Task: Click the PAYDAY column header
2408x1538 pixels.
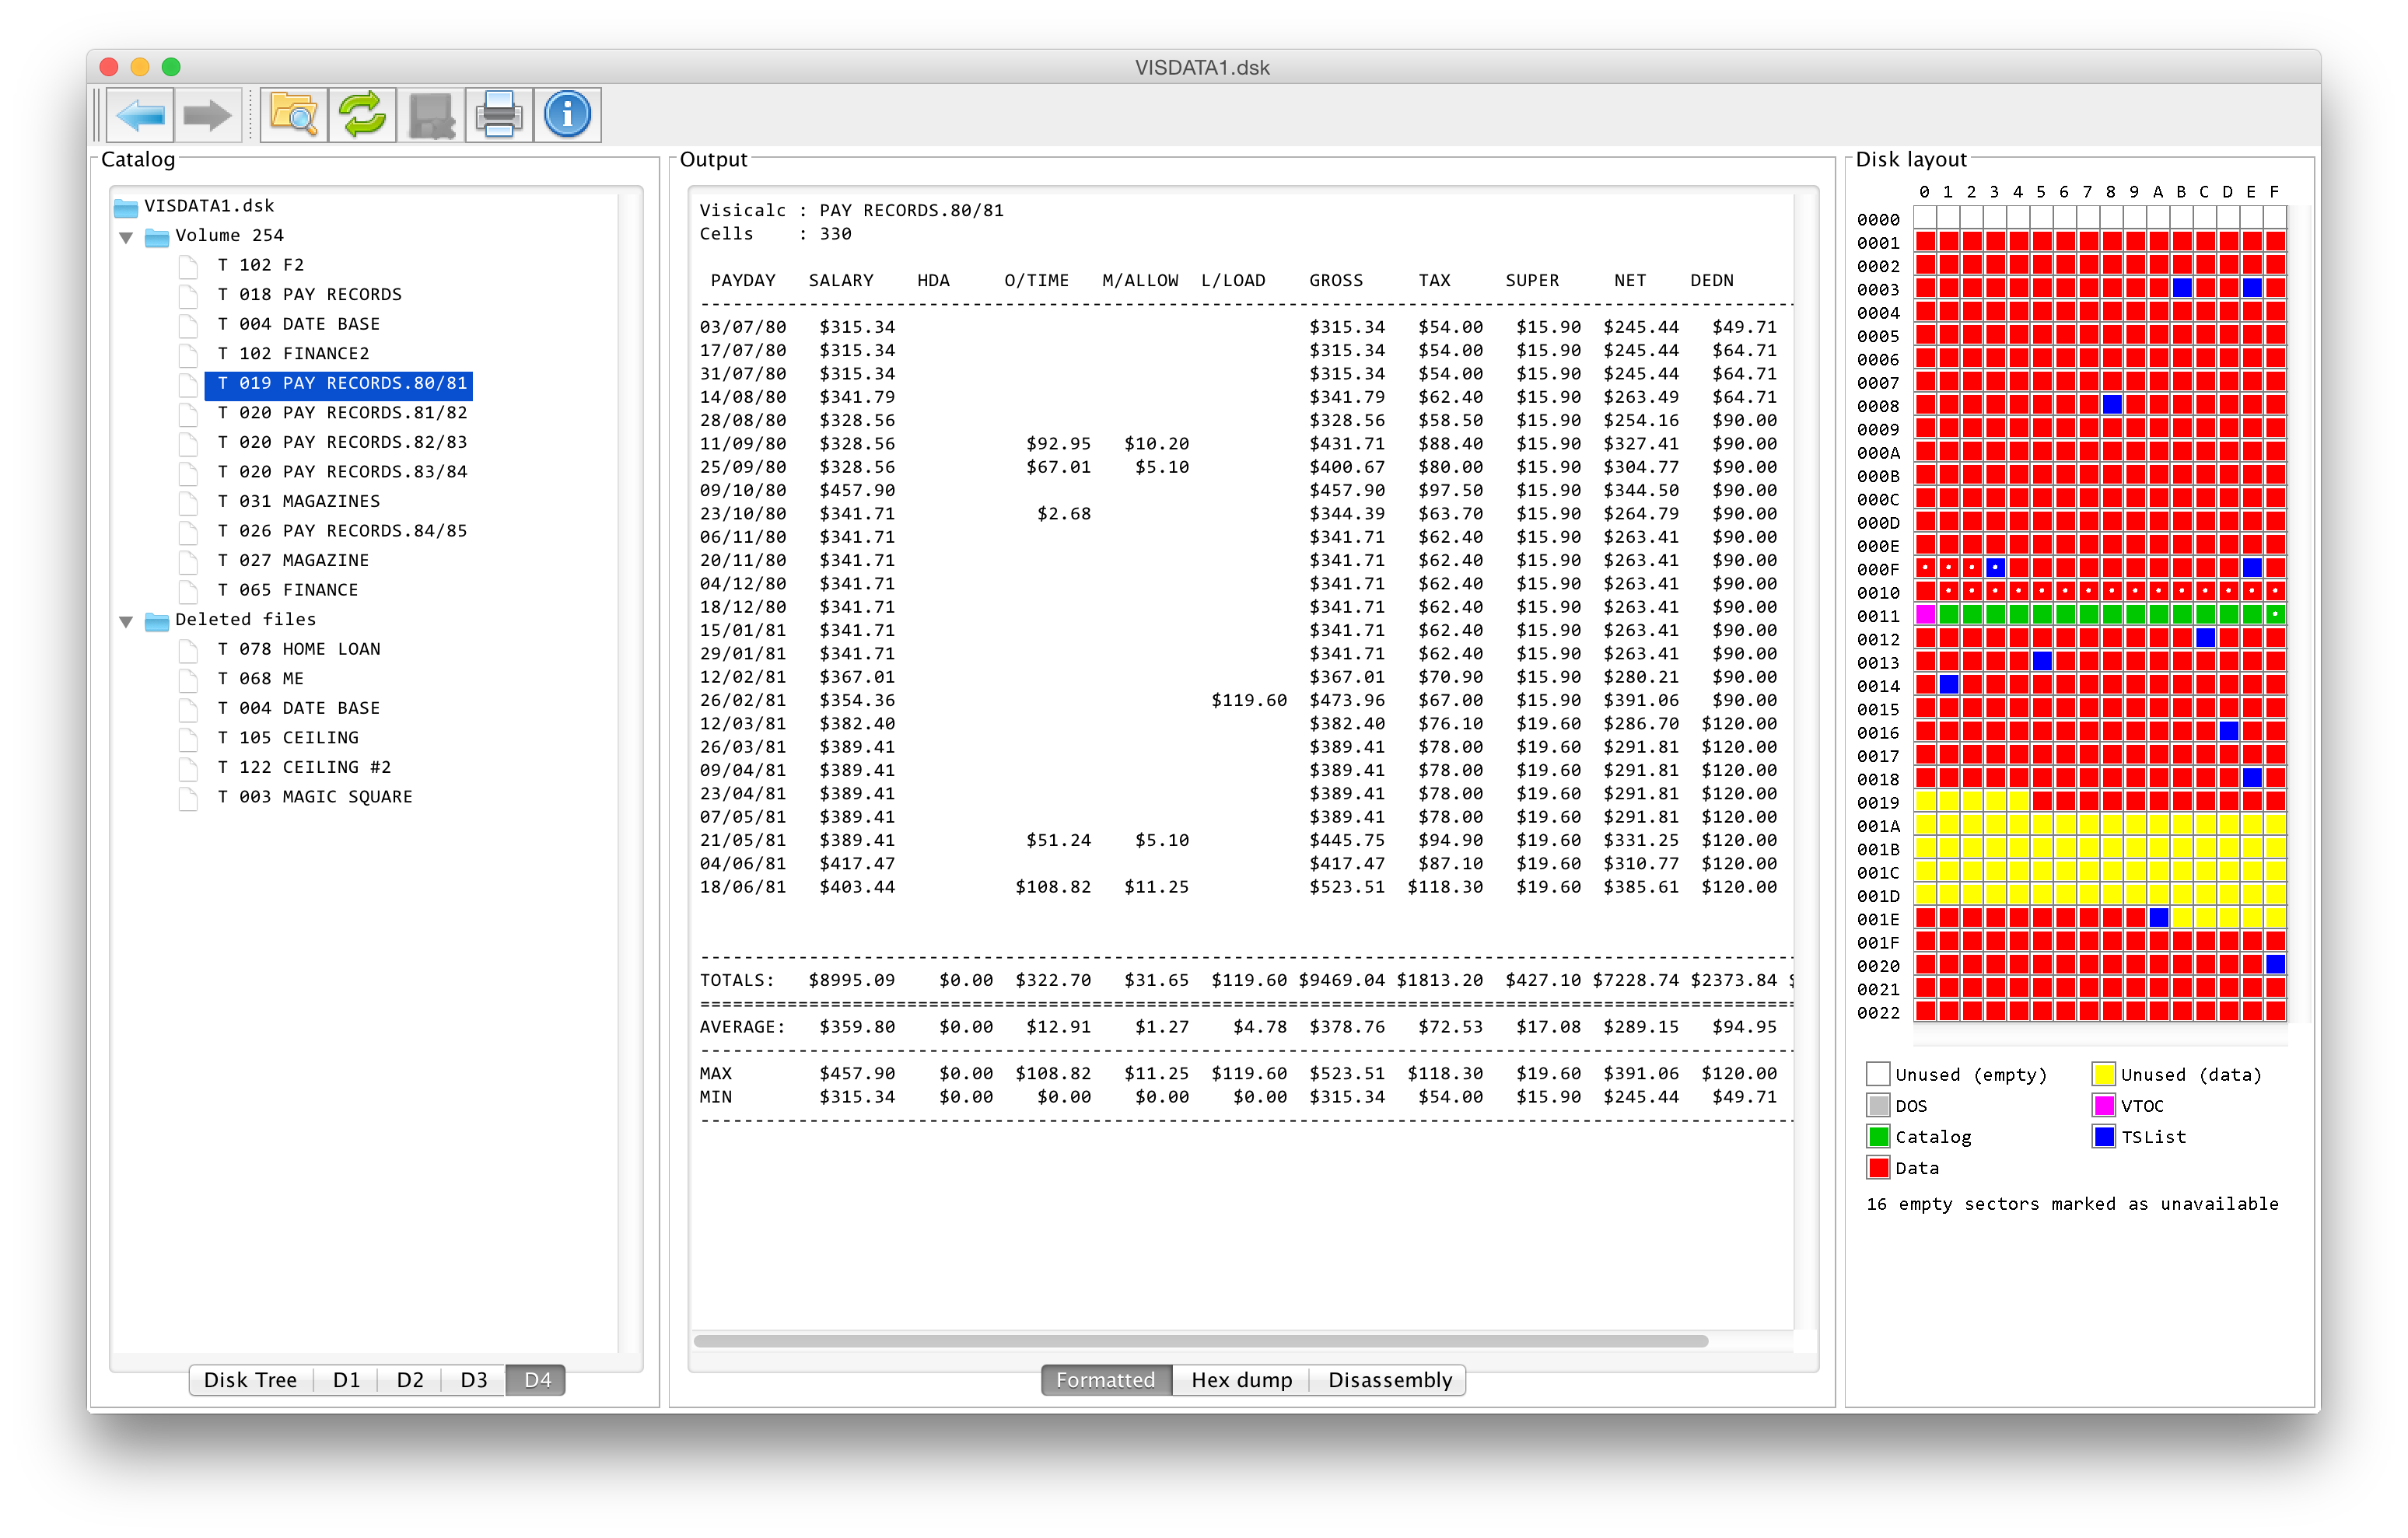Action: (743, 280)
